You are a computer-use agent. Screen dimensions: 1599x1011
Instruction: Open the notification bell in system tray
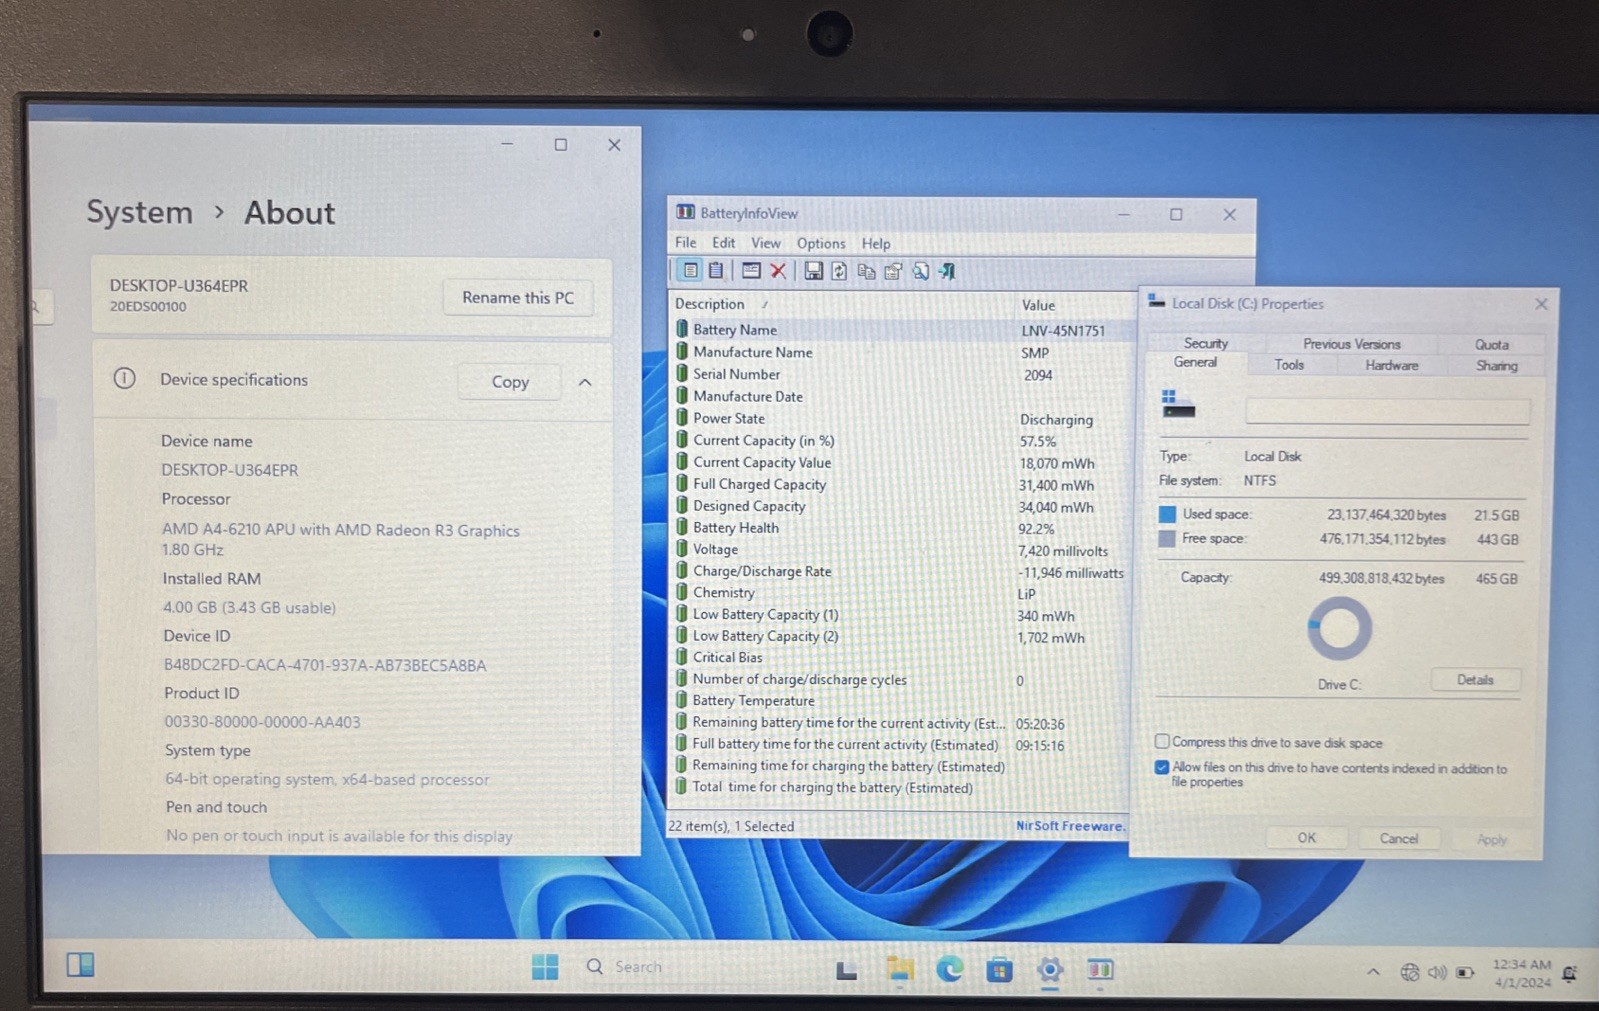pos(1569,973)
